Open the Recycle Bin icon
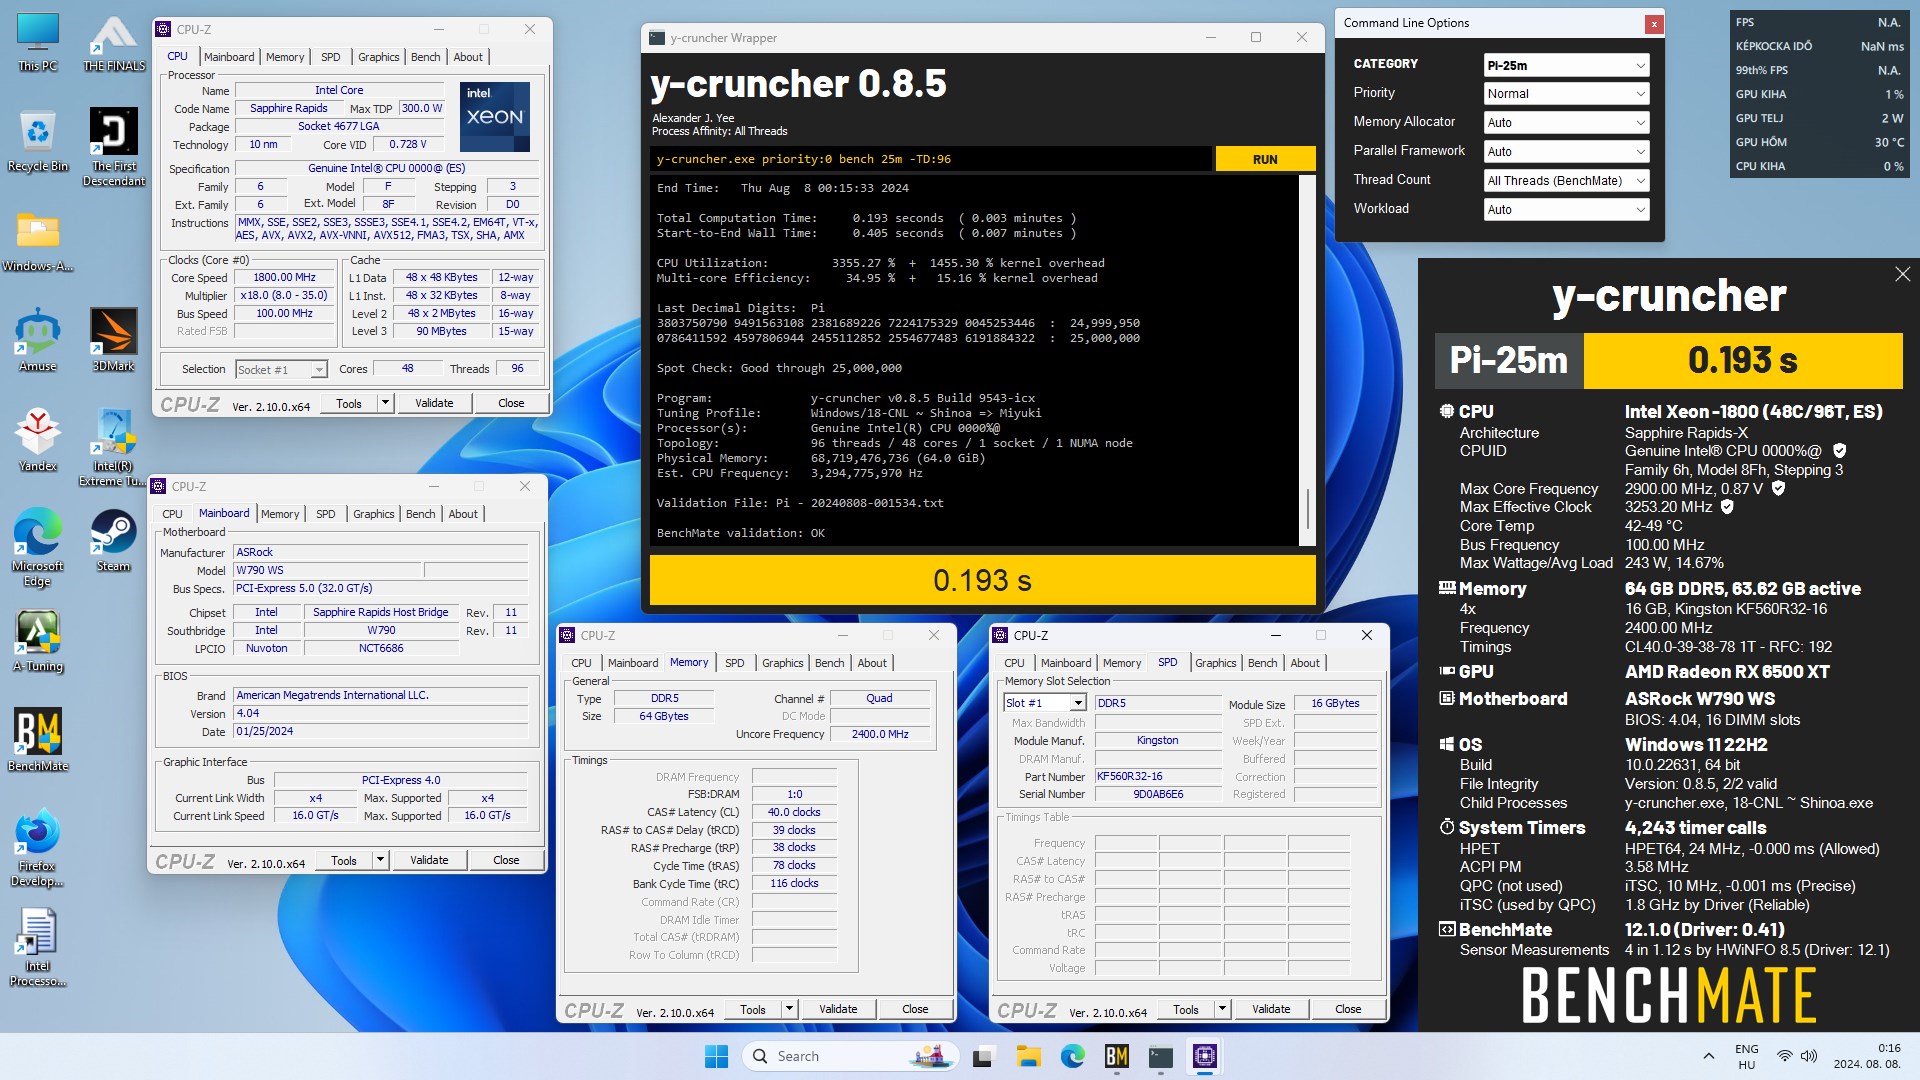This screenshot has width=1920, height=1080. [x=38, y=140]
